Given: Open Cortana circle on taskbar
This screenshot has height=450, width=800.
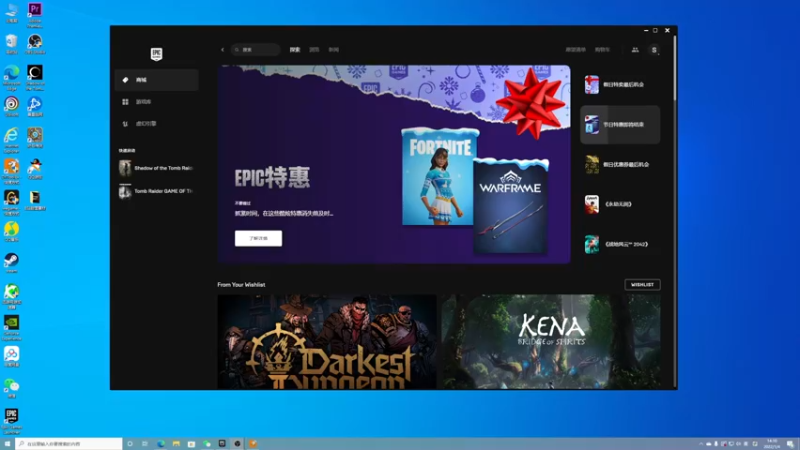Looking at the screenshot, I should pyautogui.click(x=130, y=444).
